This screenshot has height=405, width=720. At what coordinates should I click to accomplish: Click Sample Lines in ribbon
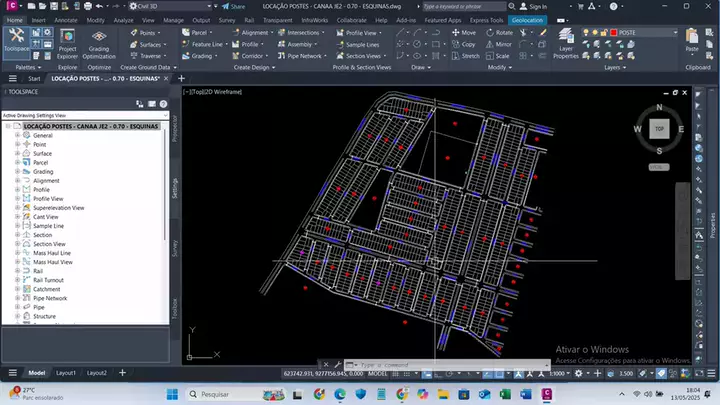coord(358,45)
